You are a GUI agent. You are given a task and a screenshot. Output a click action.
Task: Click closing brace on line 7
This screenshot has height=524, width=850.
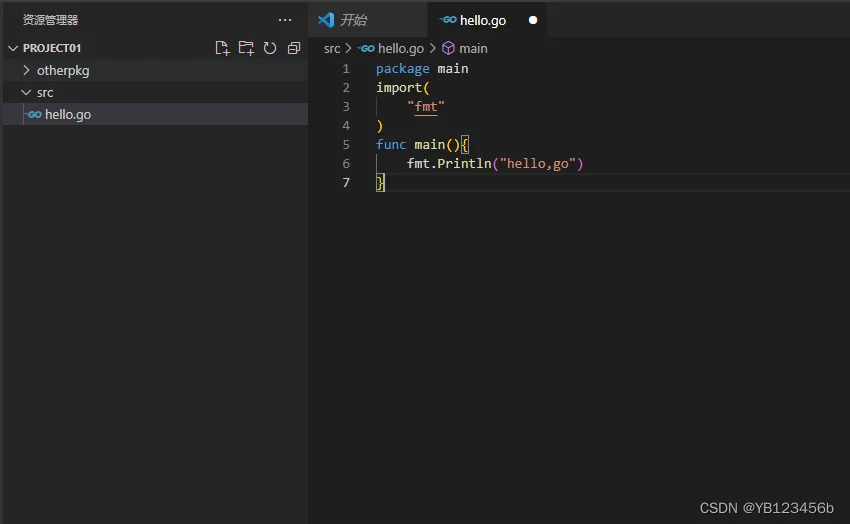coord(380,183)
